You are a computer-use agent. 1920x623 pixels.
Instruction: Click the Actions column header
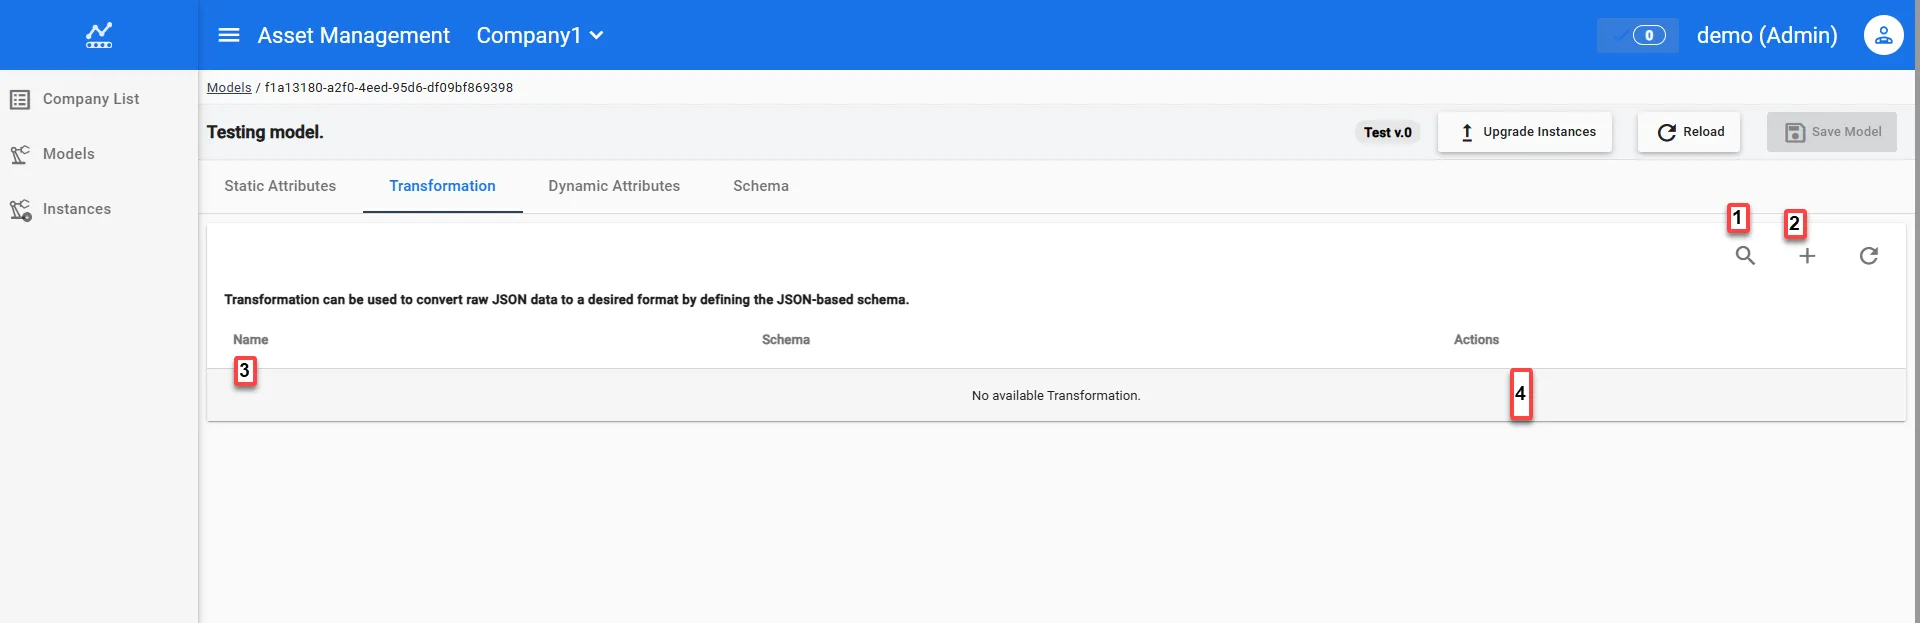tap(1476, 340)
